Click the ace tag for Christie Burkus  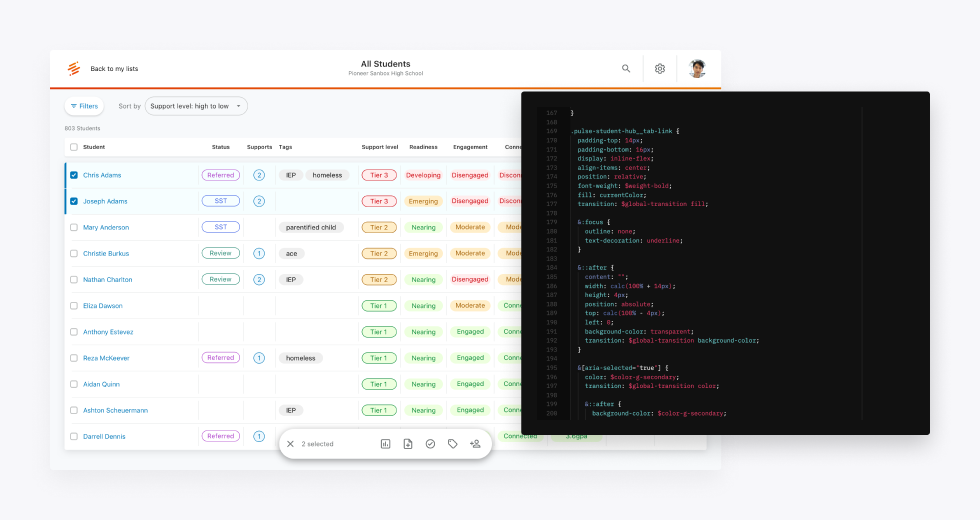[x=291, y=254]
